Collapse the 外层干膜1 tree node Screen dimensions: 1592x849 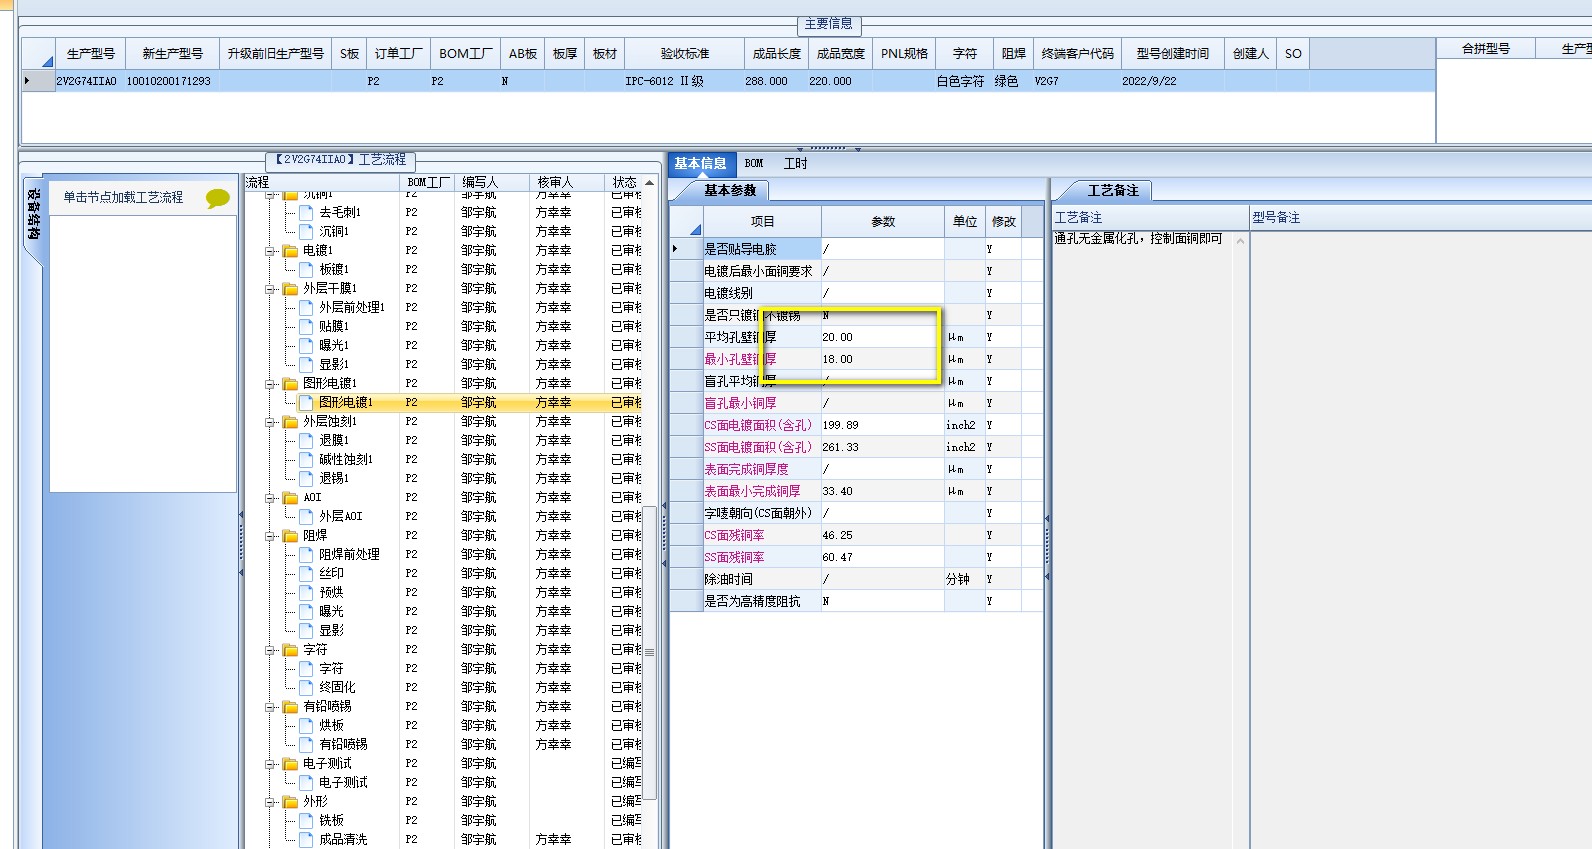tap(270, 289)
